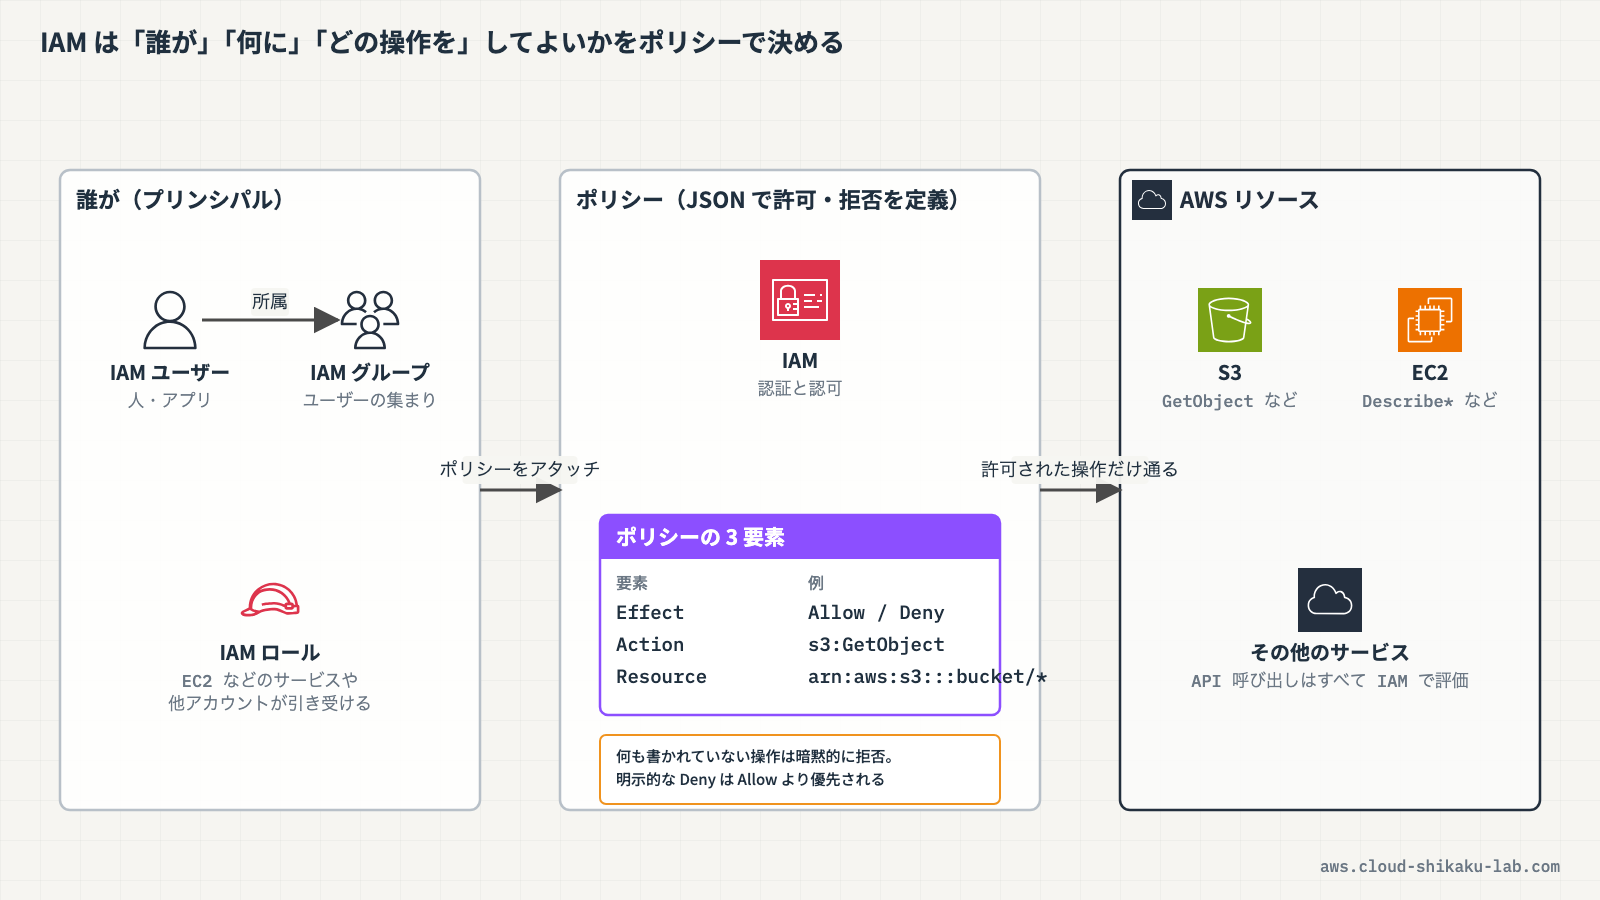Click the 人・アプリ caption
1600x900 pixels.
click(x=170, y=400)
